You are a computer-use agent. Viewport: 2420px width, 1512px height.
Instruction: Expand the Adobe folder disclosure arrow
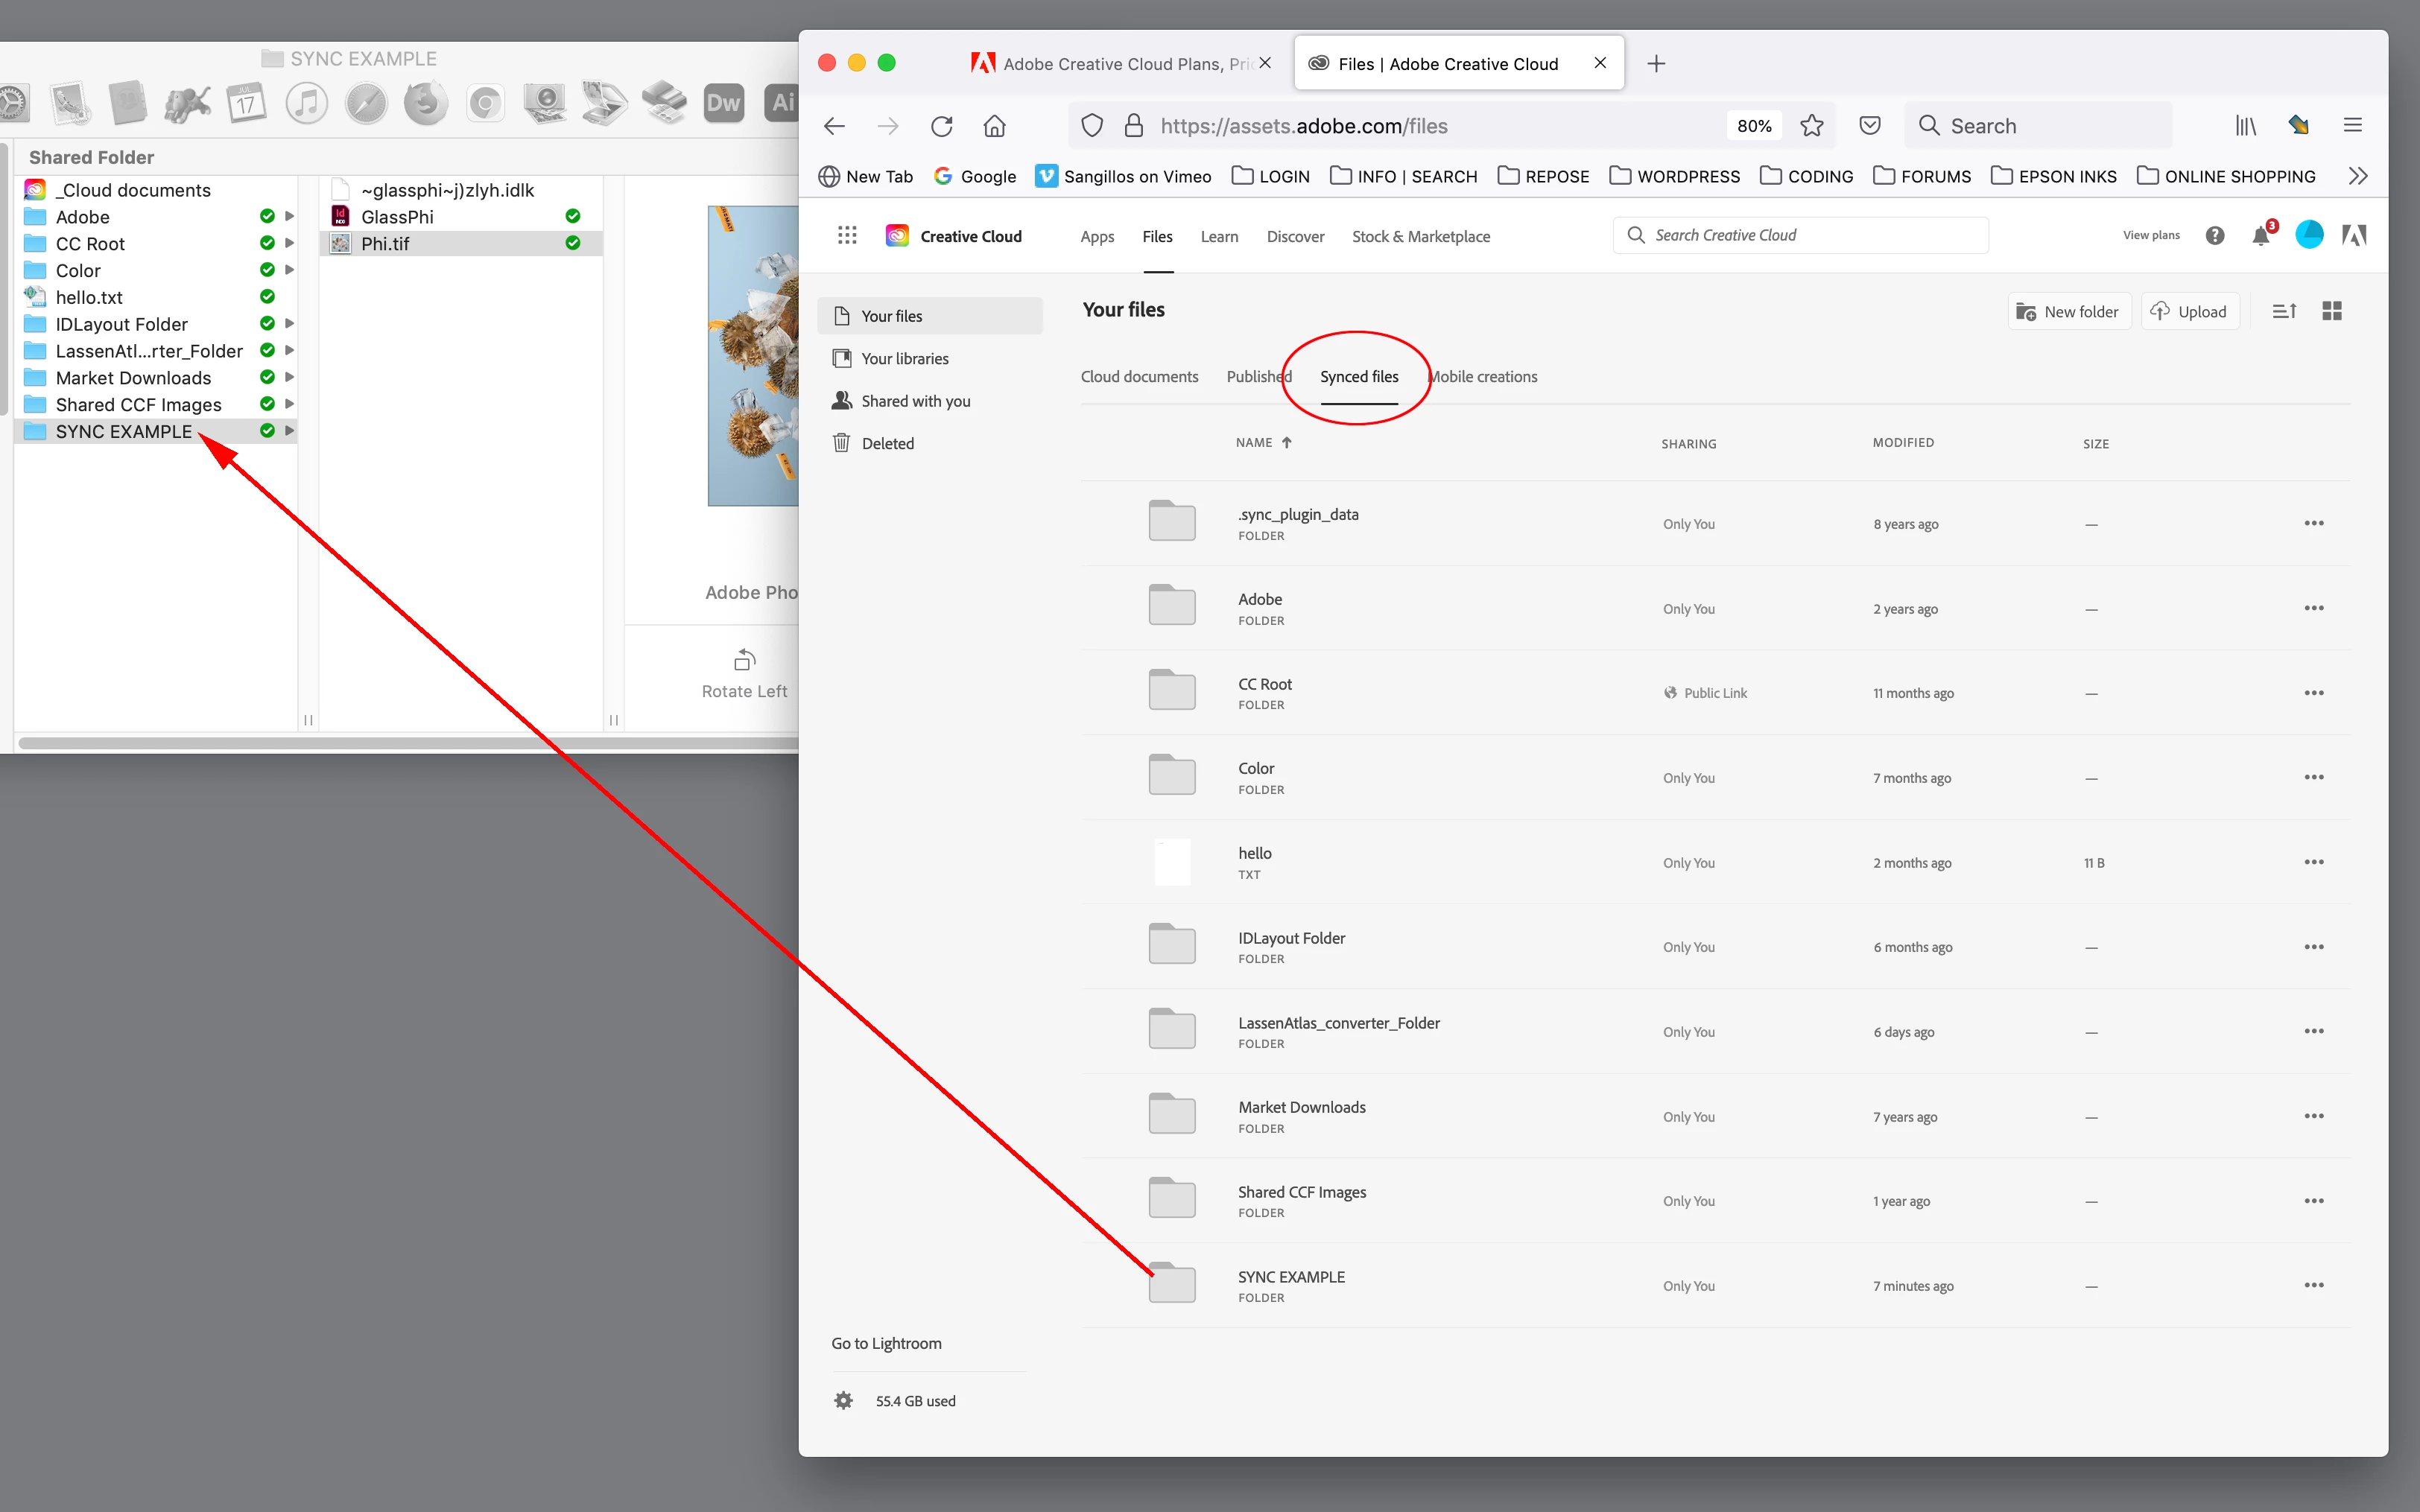coord(290,216)
